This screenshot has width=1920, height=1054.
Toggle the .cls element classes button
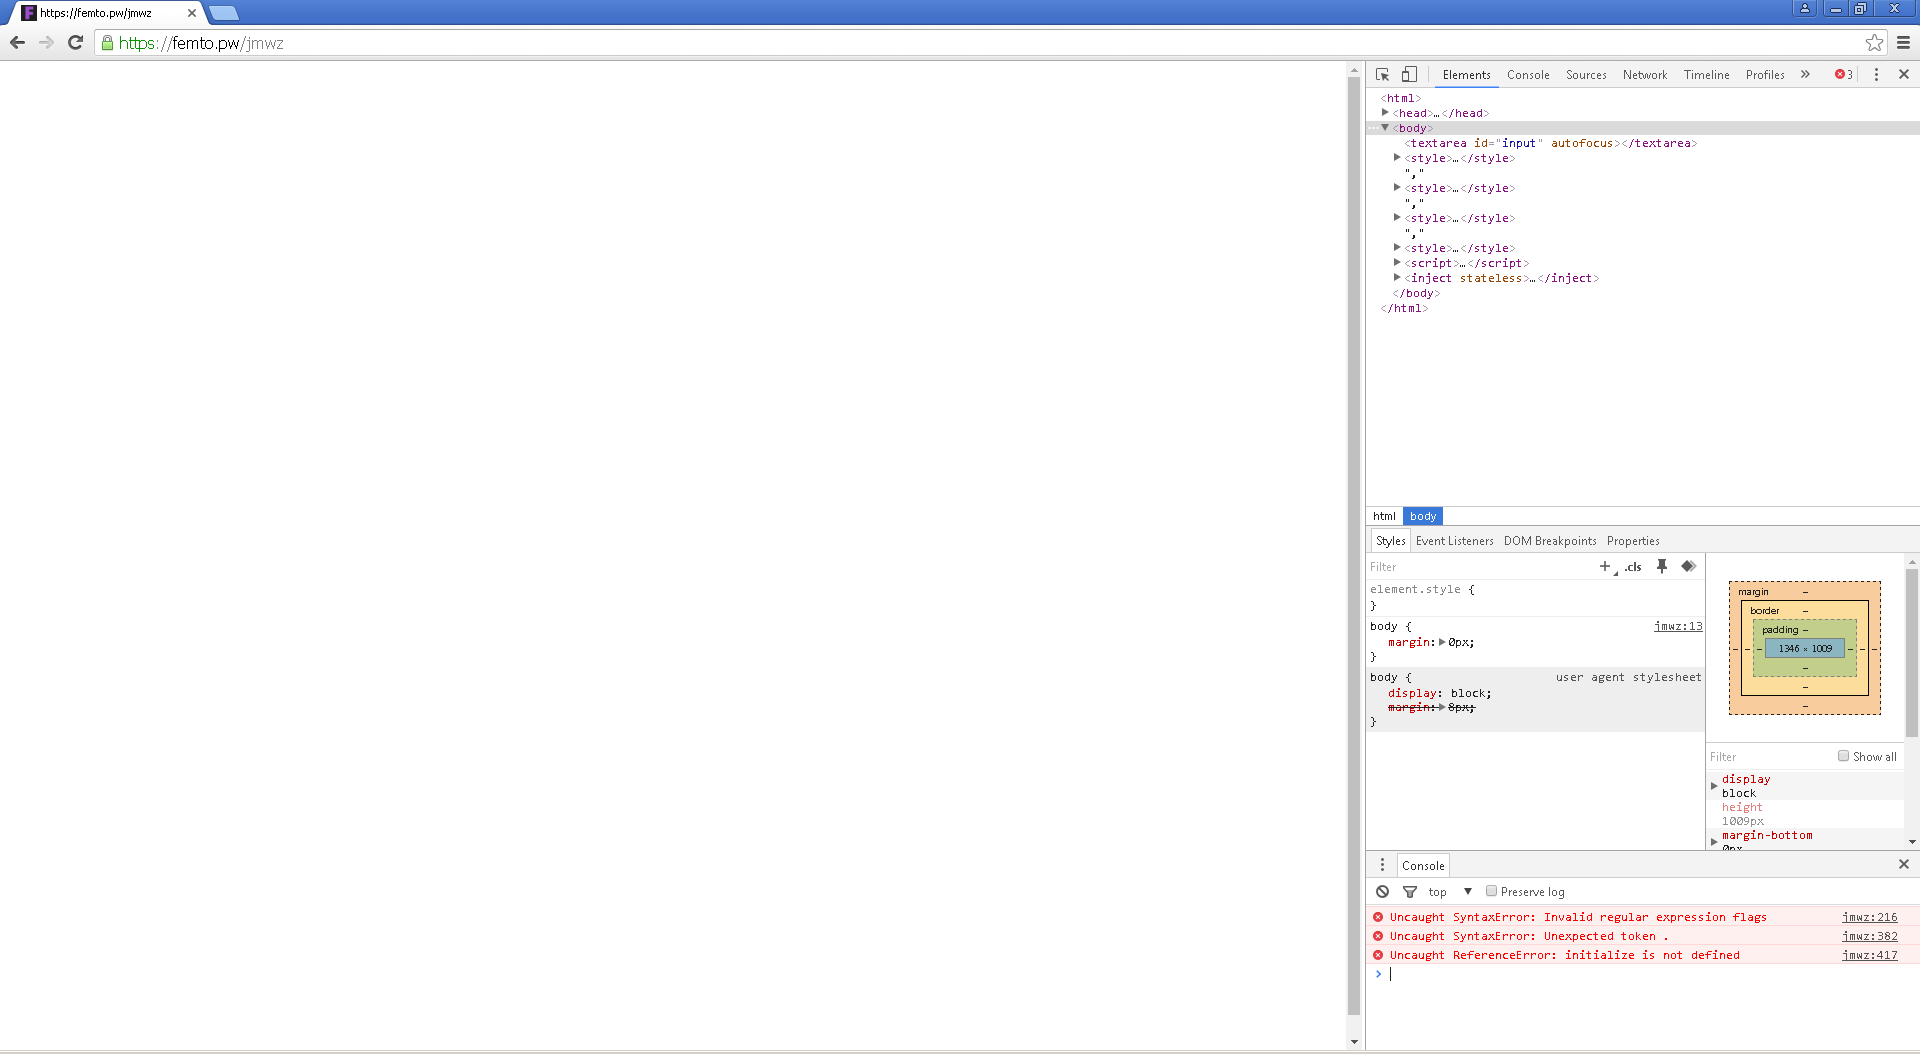[1633, 567]
